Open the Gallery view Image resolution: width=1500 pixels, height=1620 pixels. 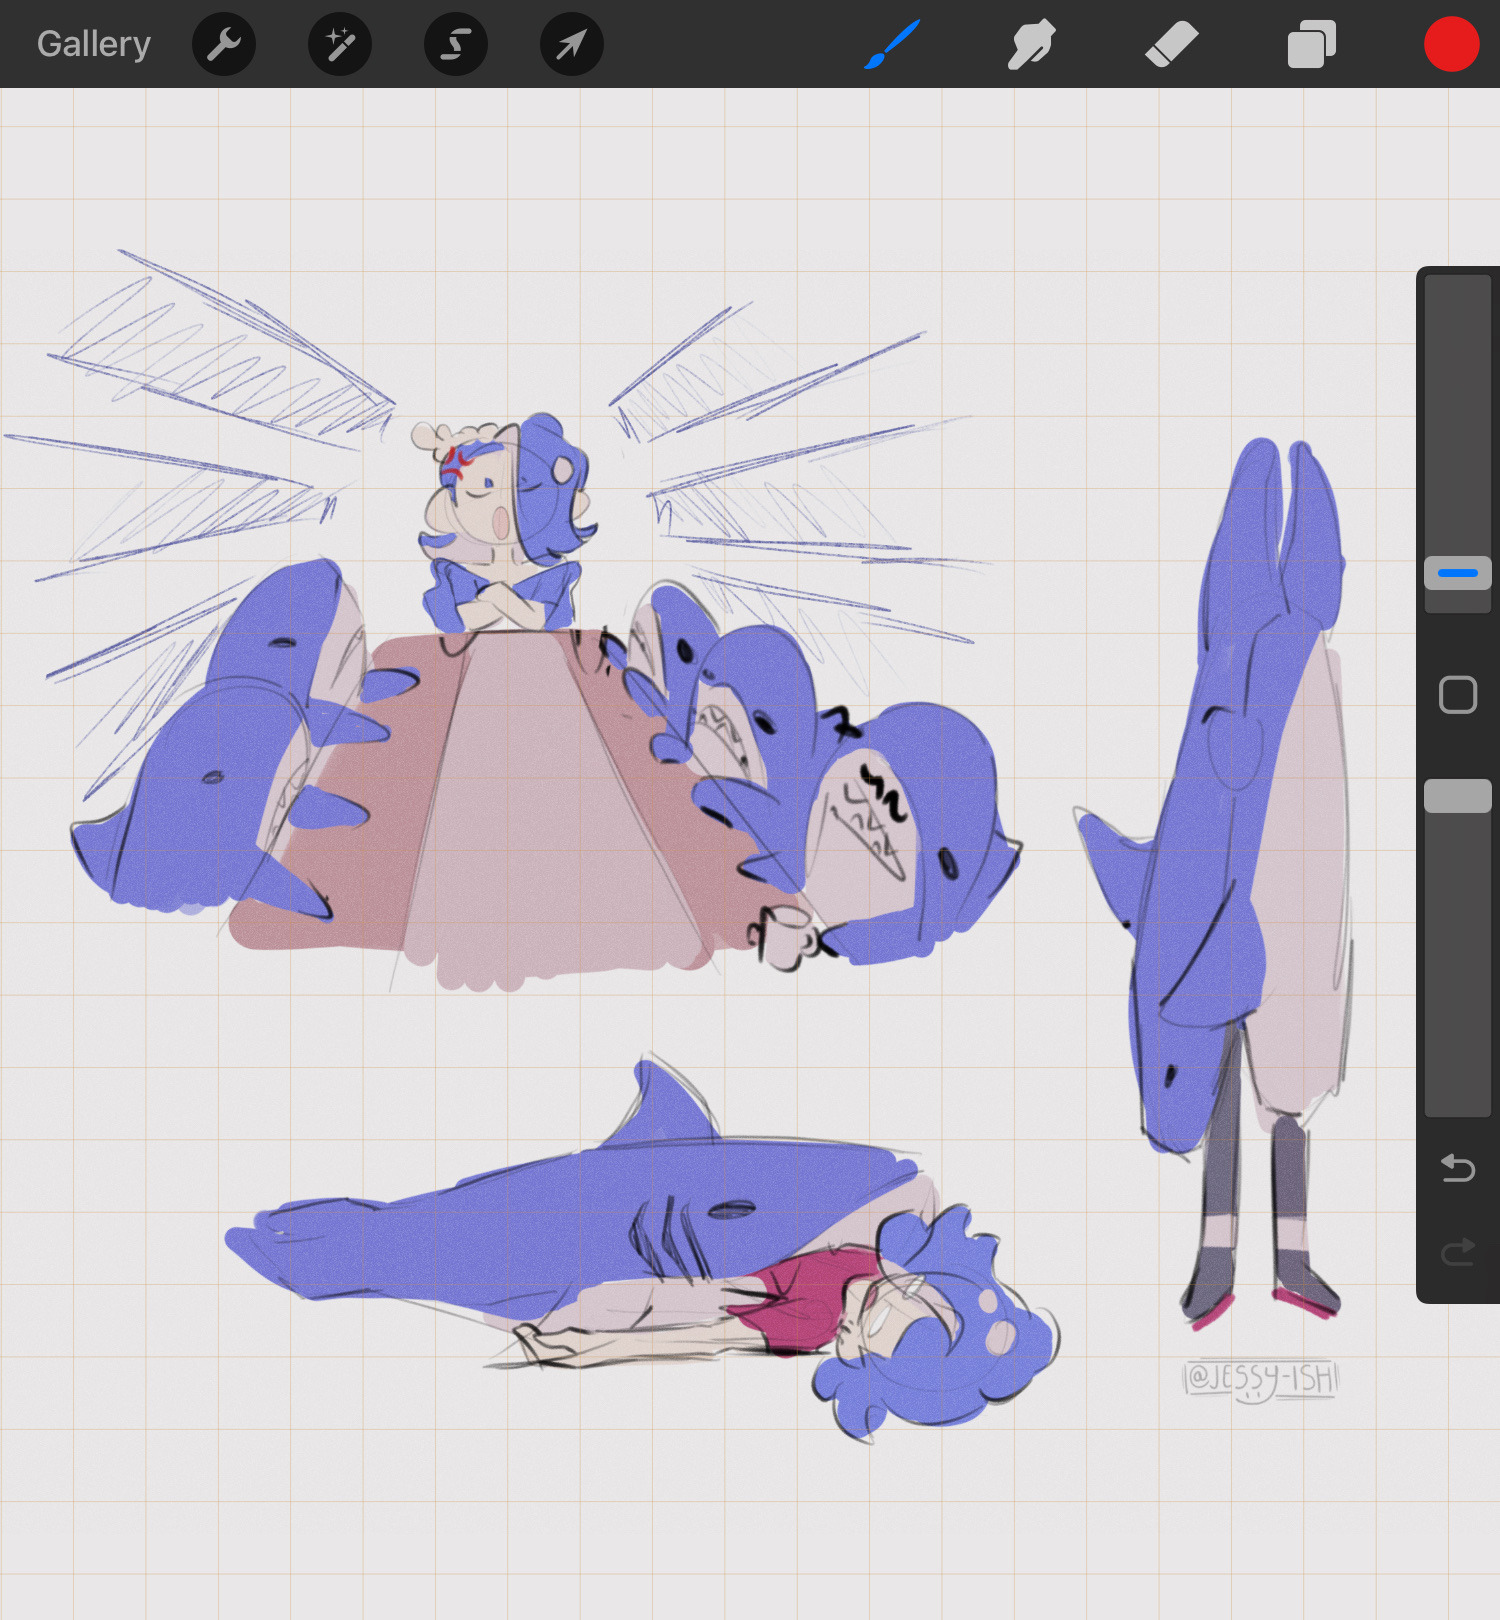(94, 44)
